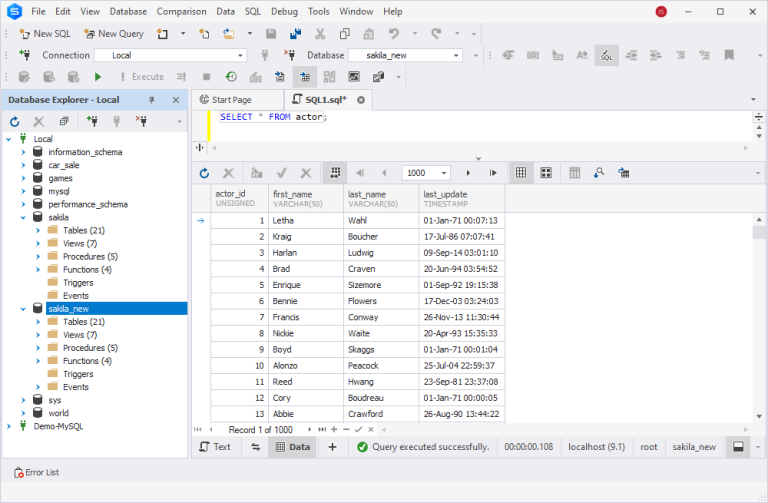Image resolution: width=768 pixels, height=503 pixels.
Task: Switch results to grid view
Action: (521, 173)
